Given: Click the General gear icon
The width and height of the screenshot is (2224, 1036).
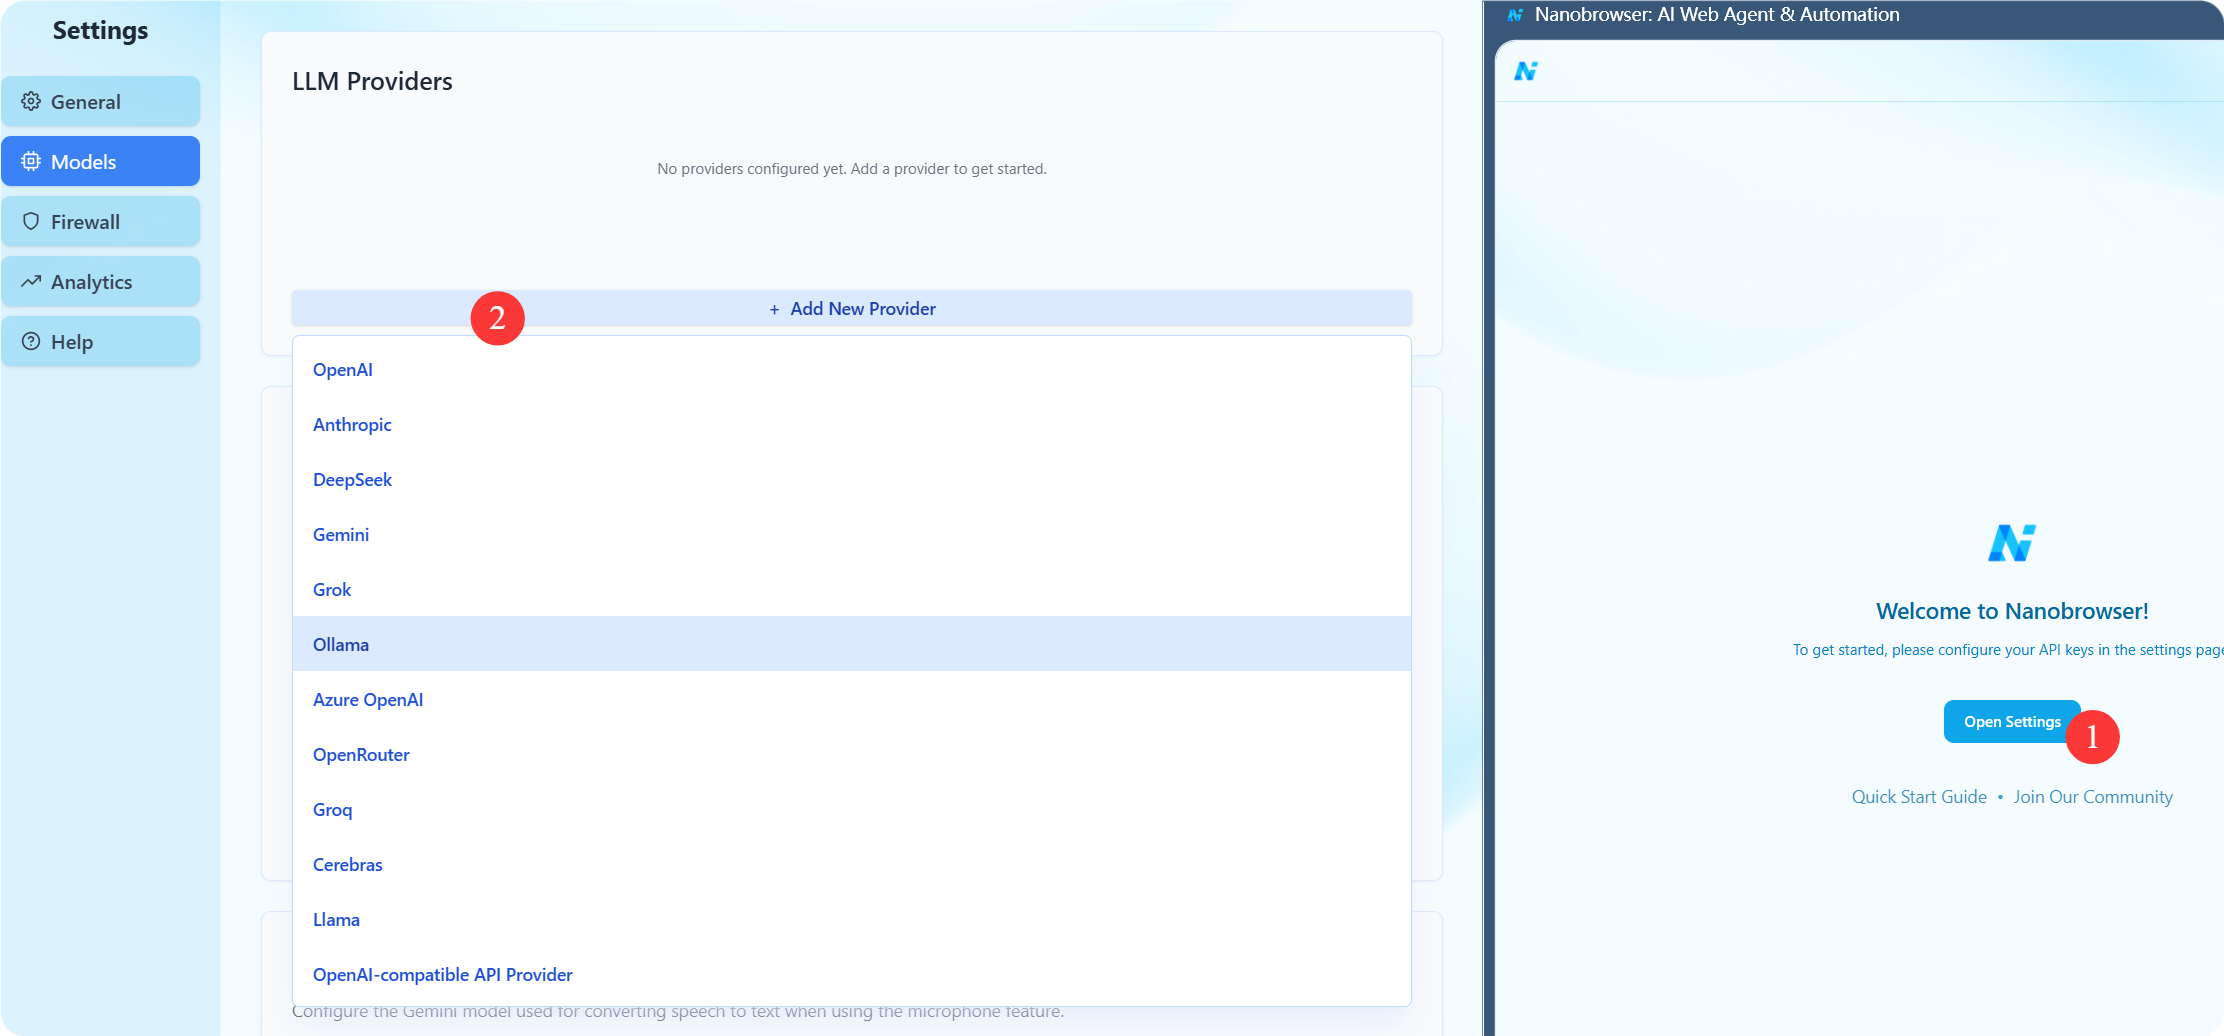Looking at the screenshot, I should coord(31,102).
